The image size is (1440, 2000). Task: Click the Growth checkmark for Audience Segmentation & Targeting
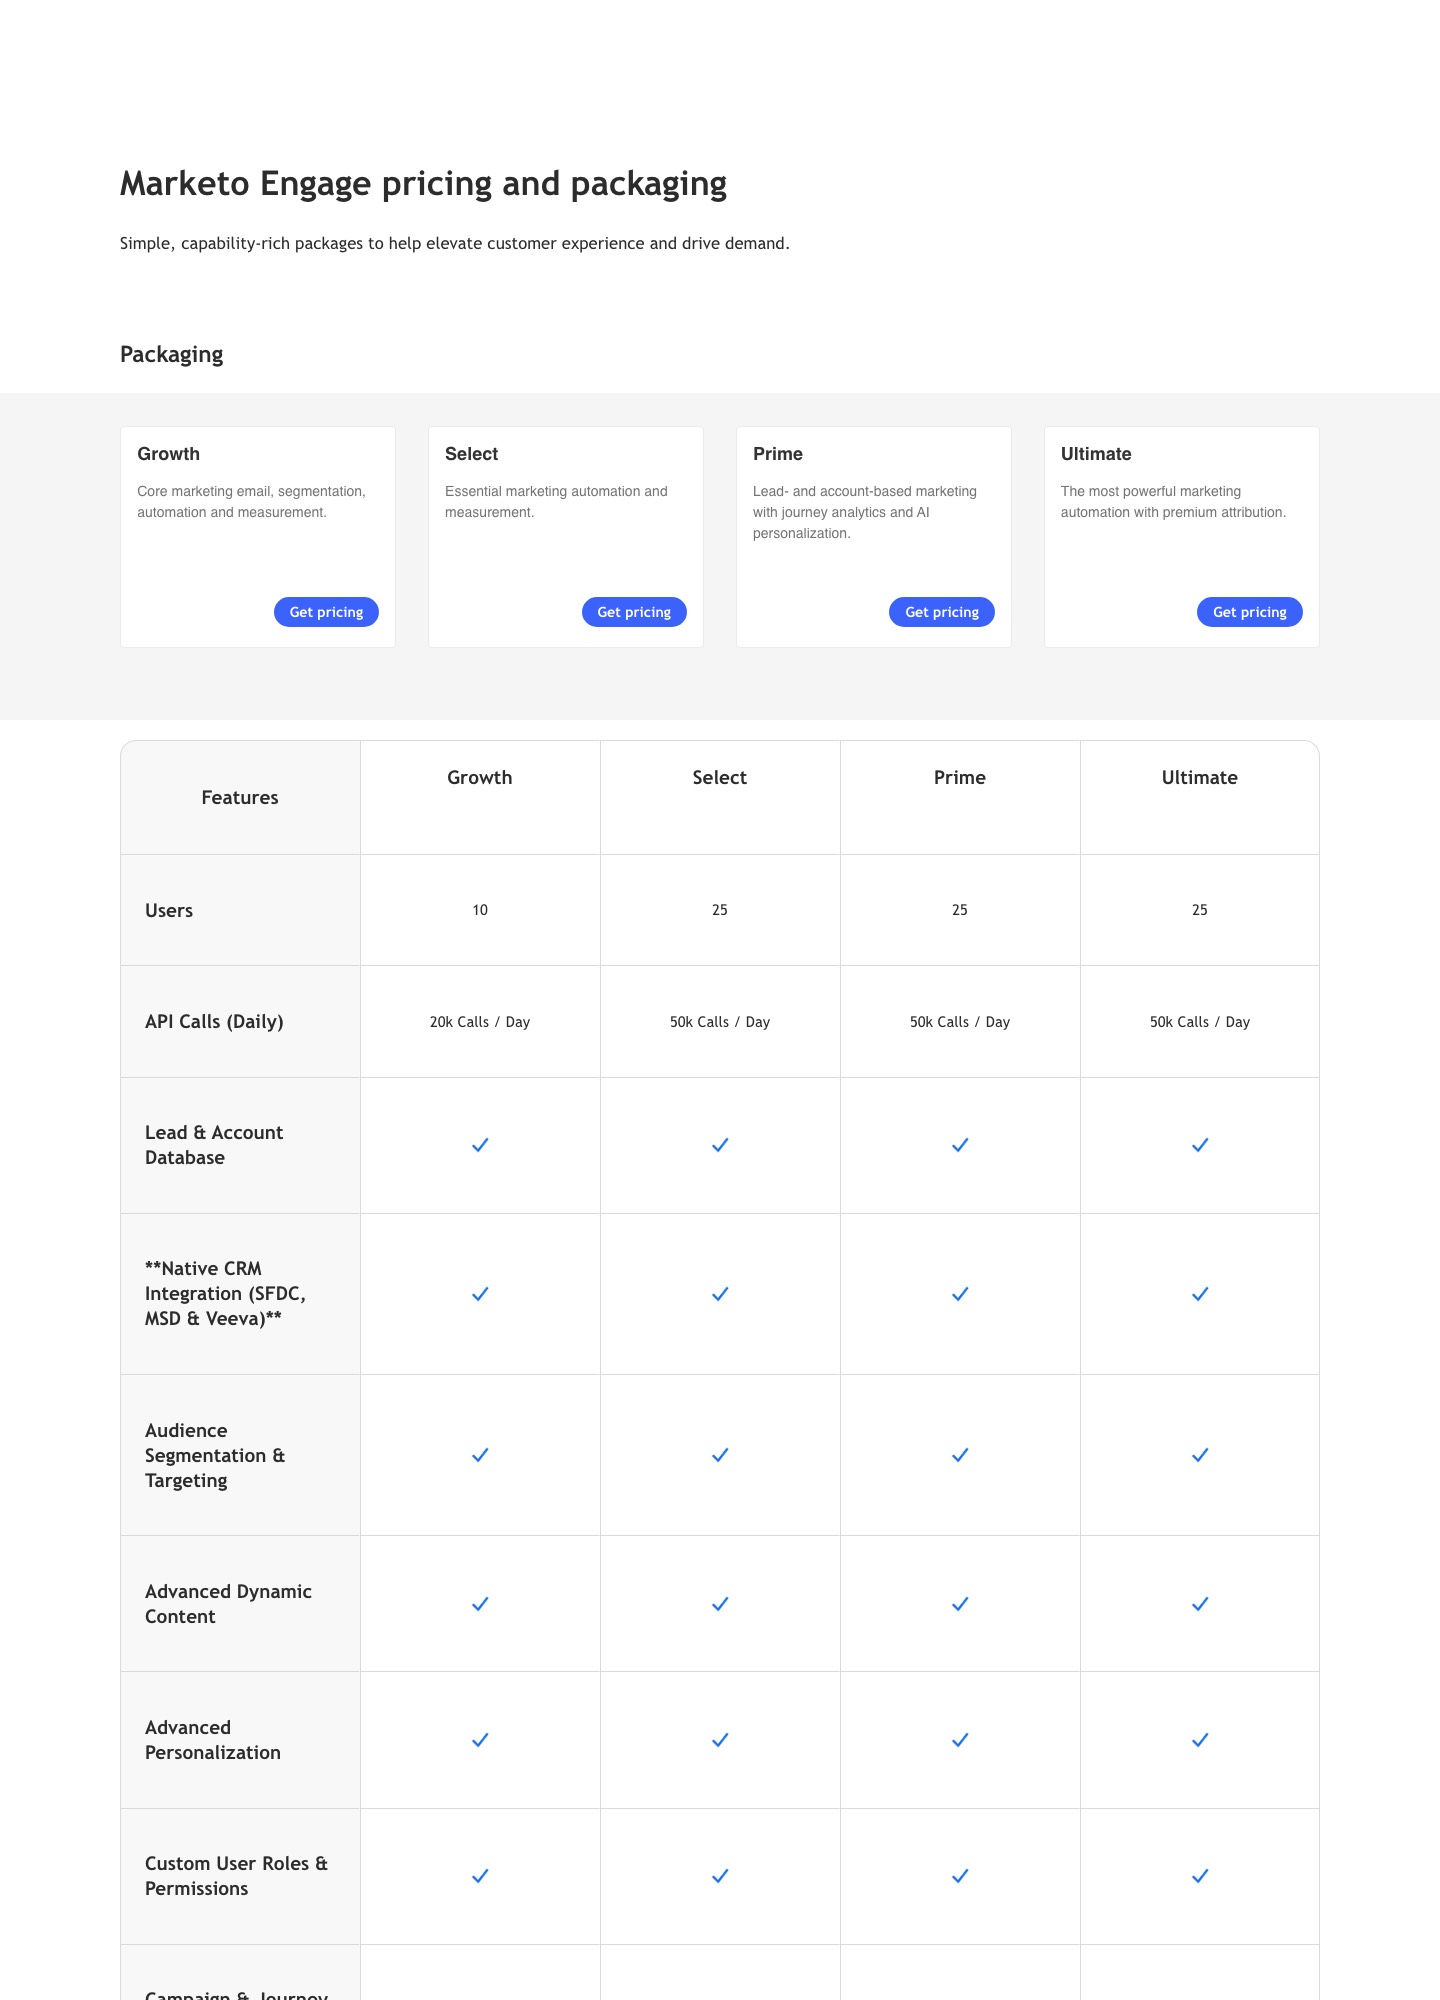[480, 1455]
